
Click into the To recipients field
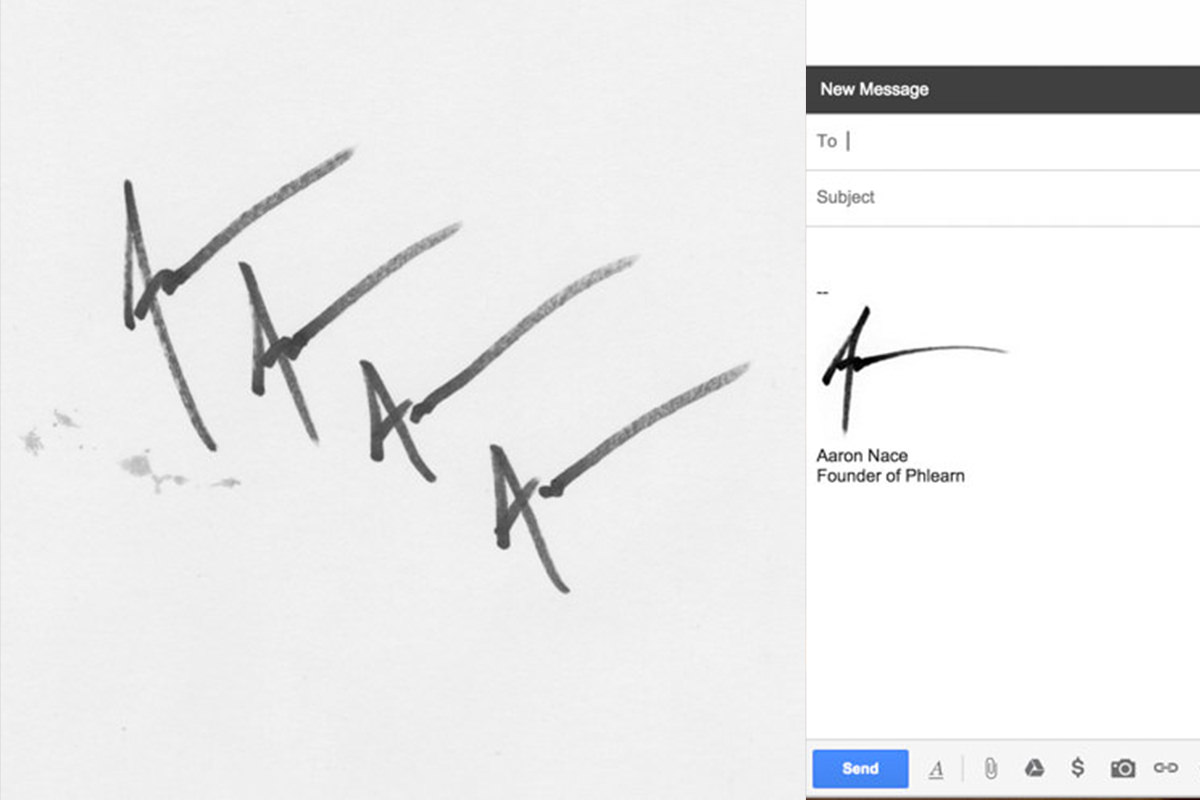click(1003, 141)
